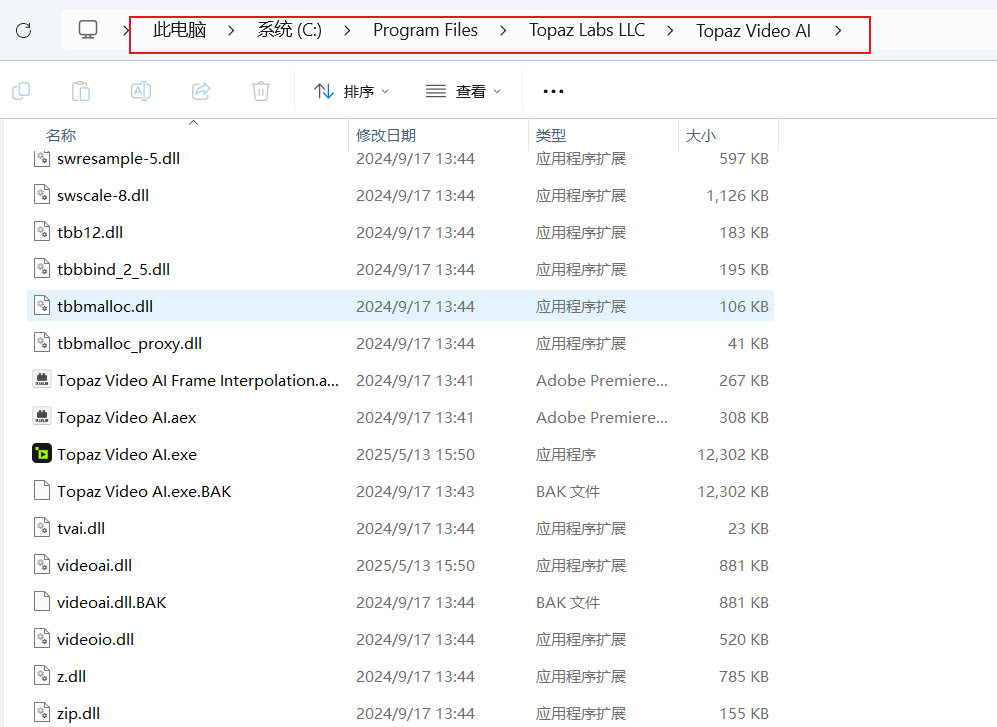Click the videoio.dll file icon
The image size is (997, 727).
pos(42,639)
